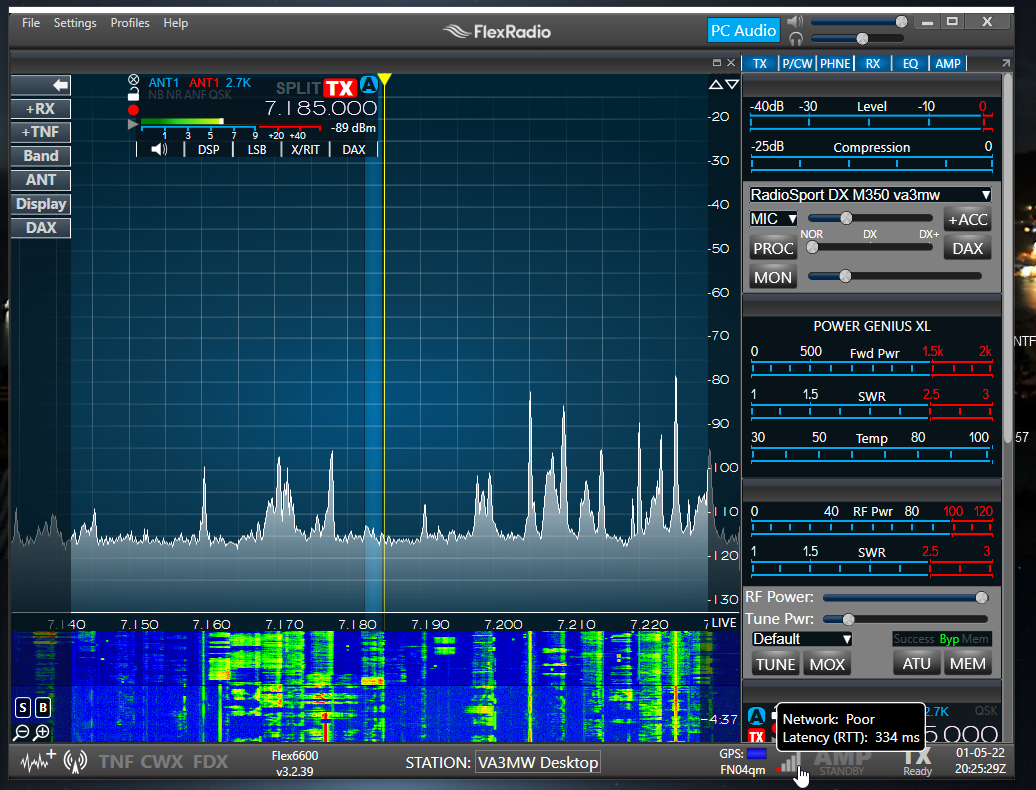
Task: Toggle the slice lock padlock icon
Action: click(133, 94)
